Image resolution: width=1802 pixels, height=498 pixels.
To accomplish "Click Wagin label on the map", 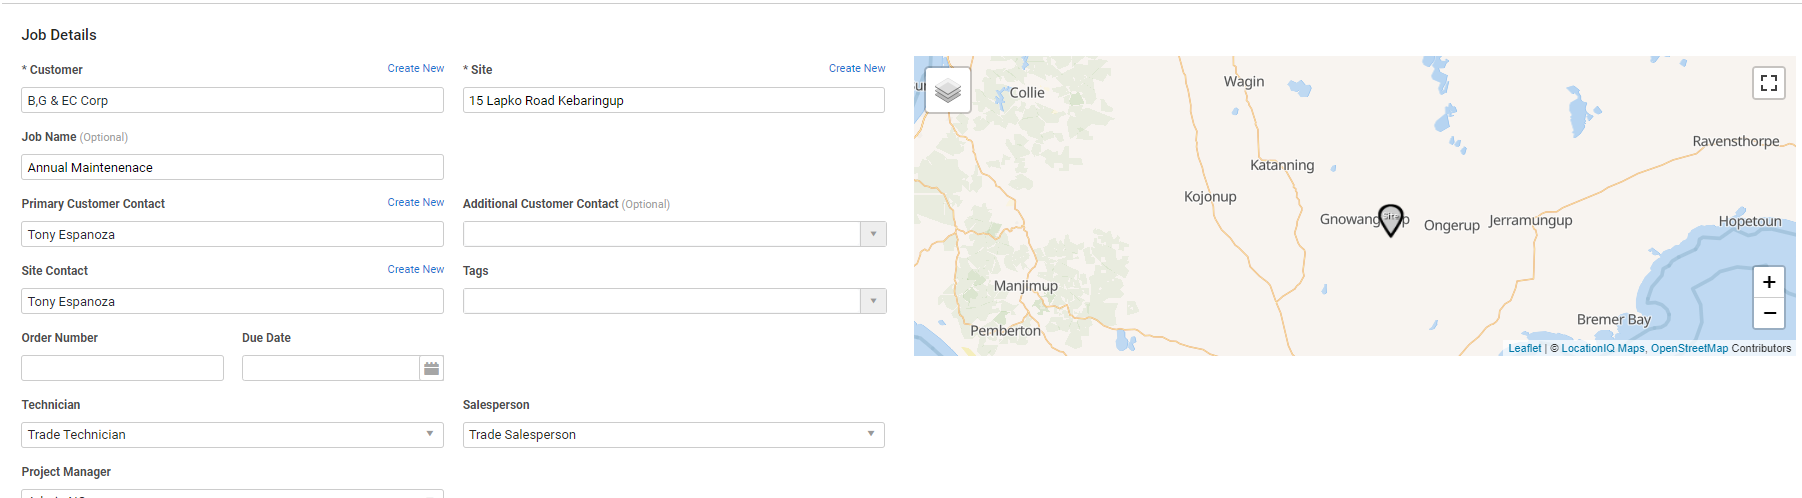I will pos(1244,82).
